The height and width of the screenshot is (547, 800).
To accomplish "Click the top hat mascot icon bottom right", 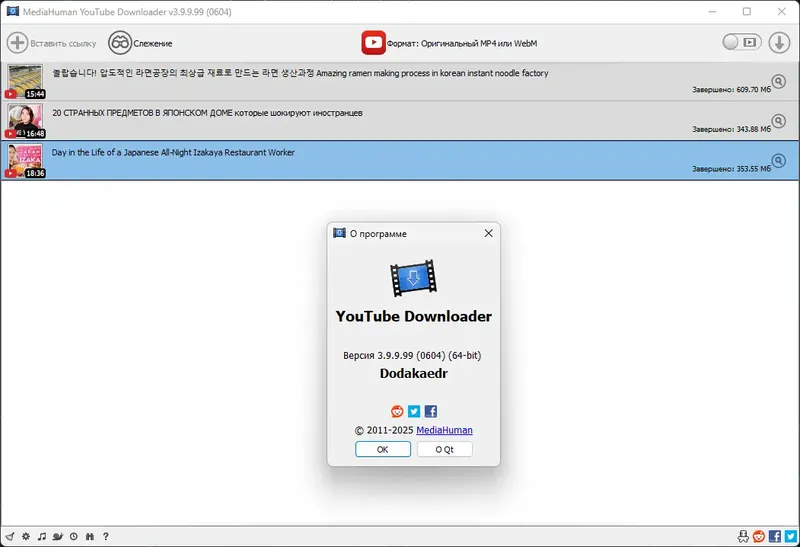I will (743, 536).
